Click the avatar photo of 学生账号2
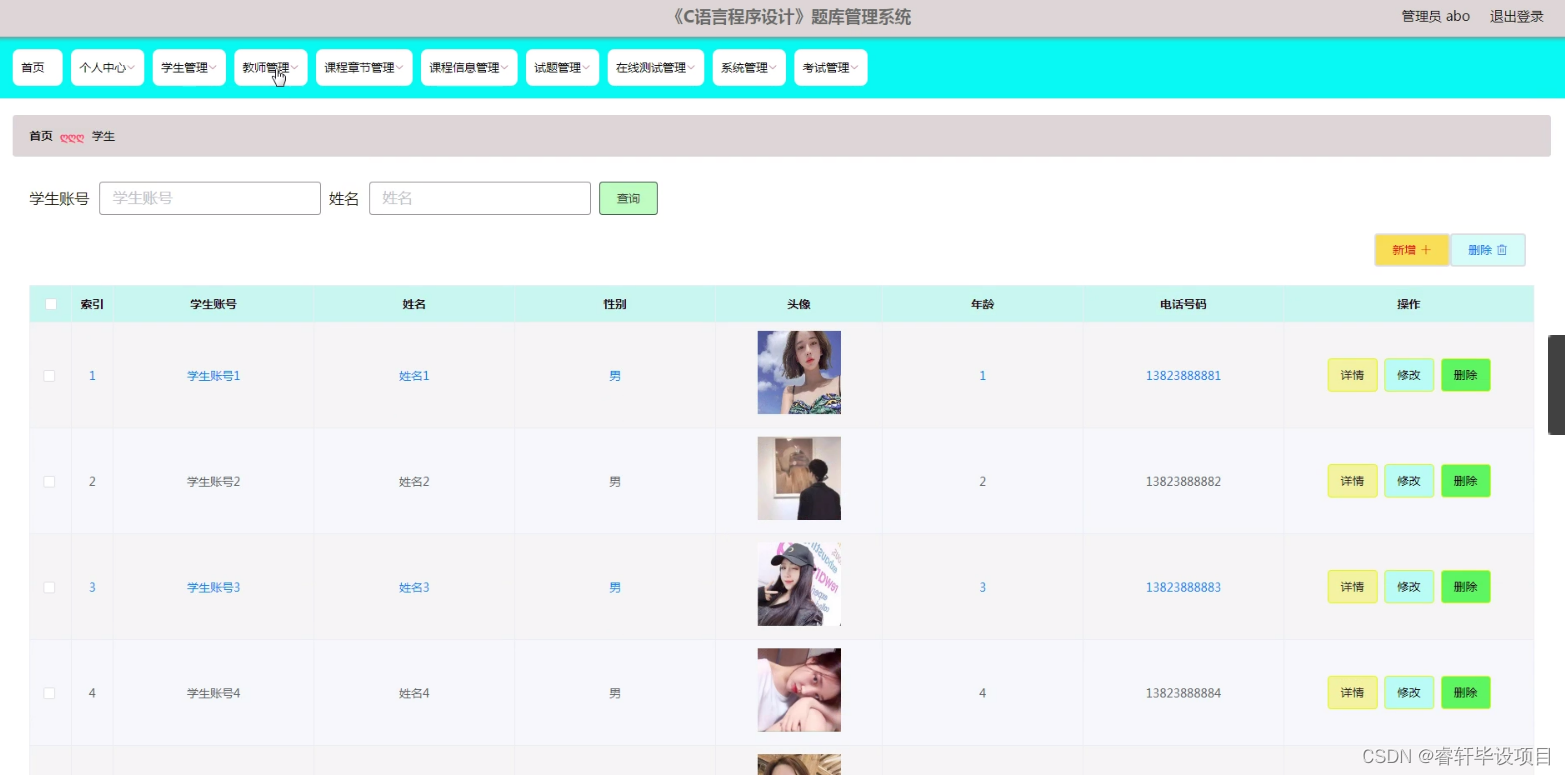 tap(798, 478)
